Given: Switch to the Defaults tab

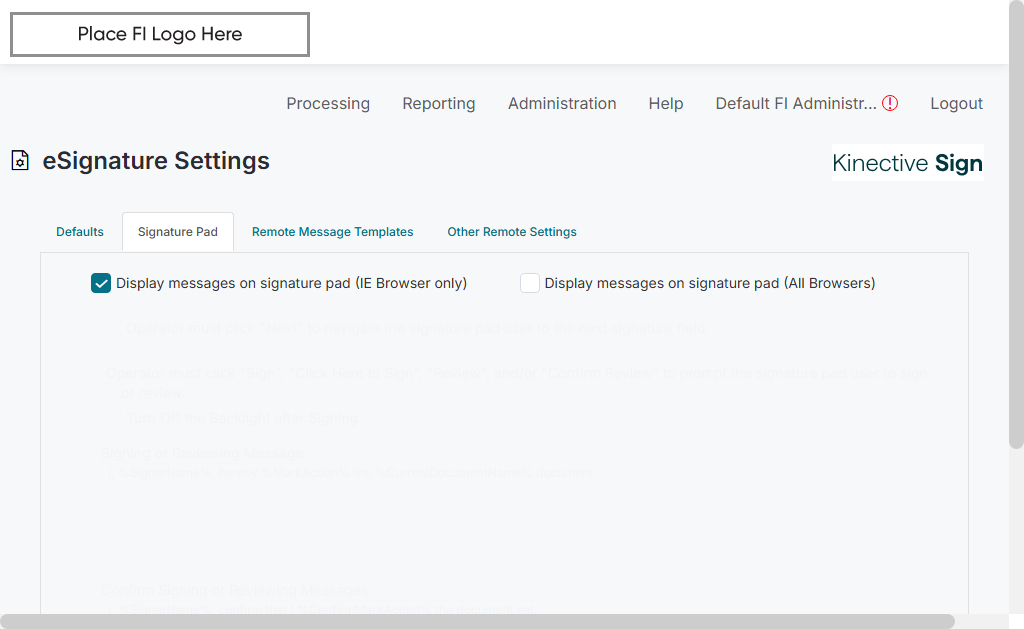Looking at the screenshot, I should coord(80,232).
